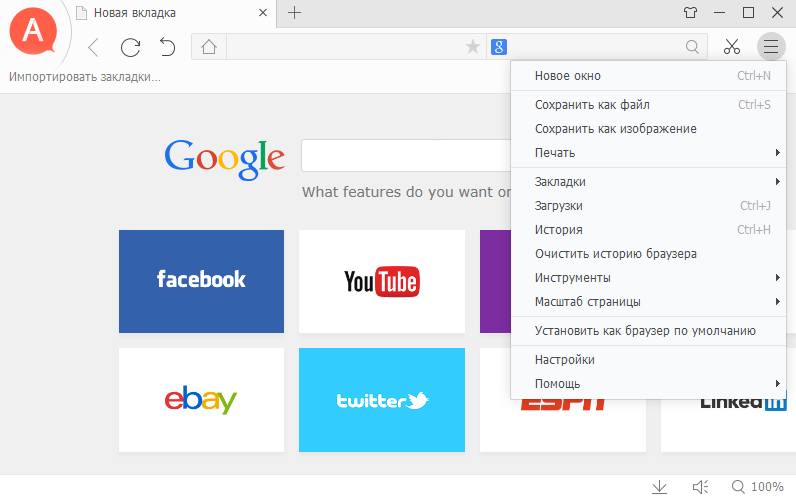Select the Новая вкладка tab
The height and width of the screenshot is (498, 796).
pyautogui.click(x=173, y=13)
